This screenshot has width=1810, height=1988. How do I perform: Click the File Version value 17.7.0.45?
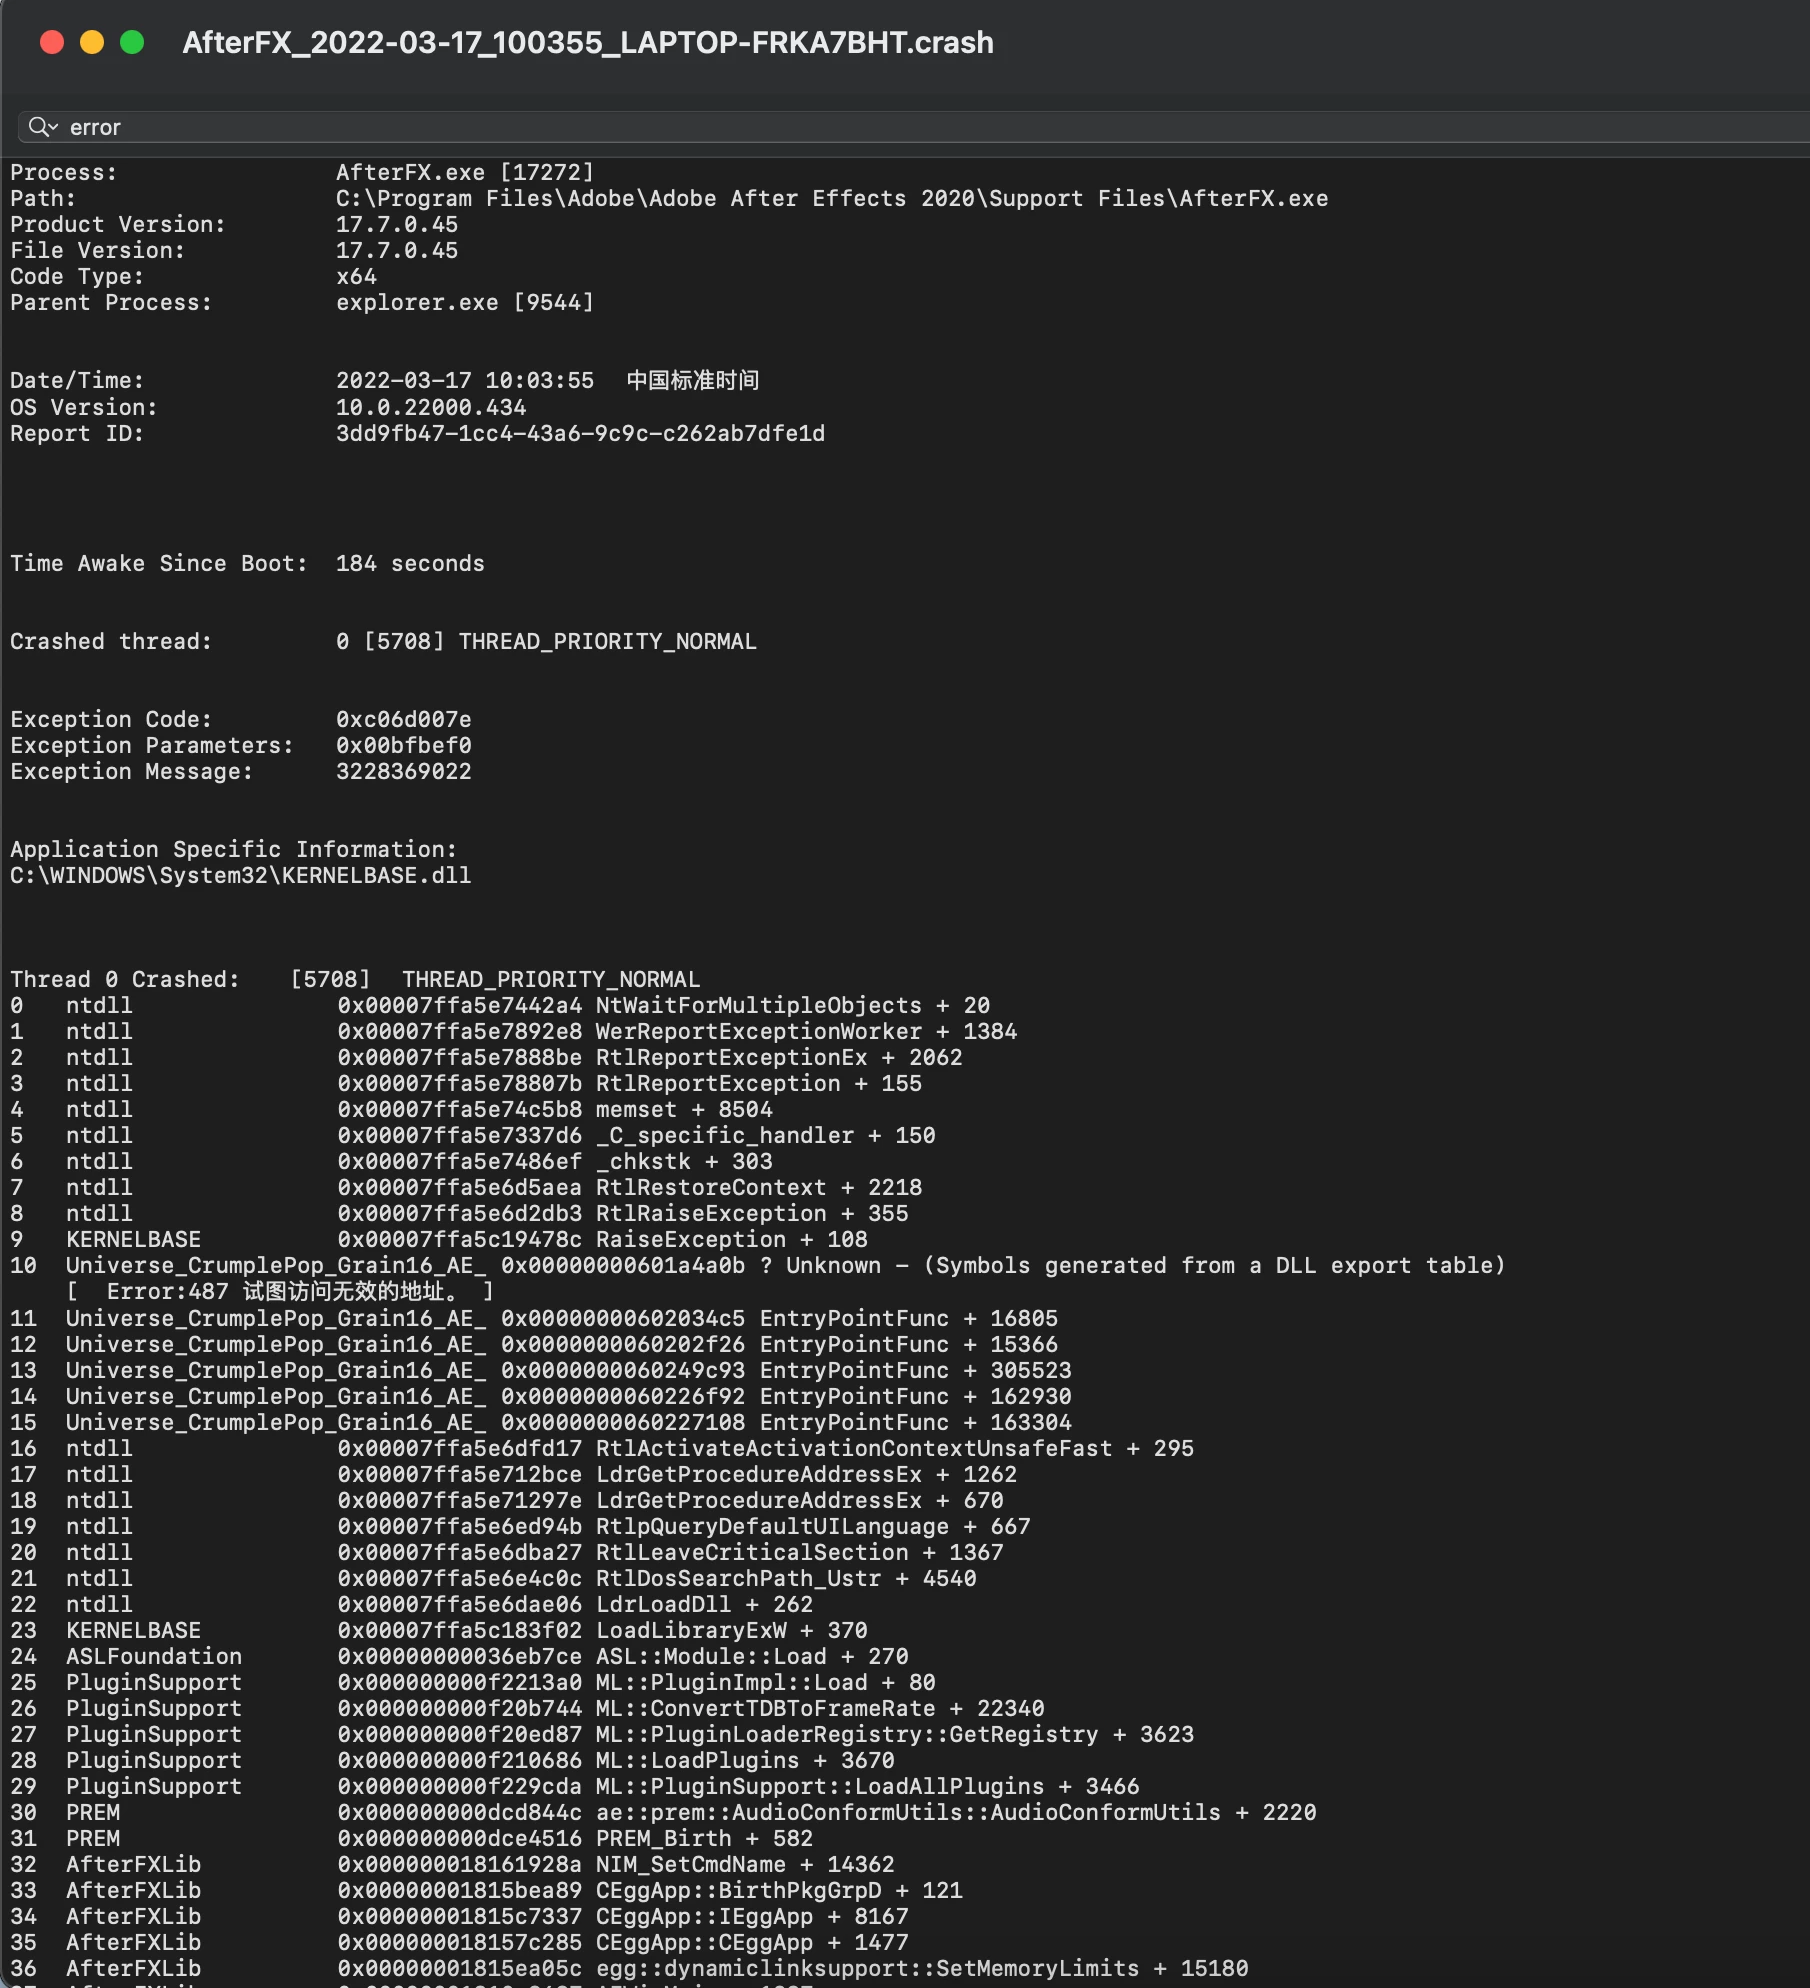(397, 250)
